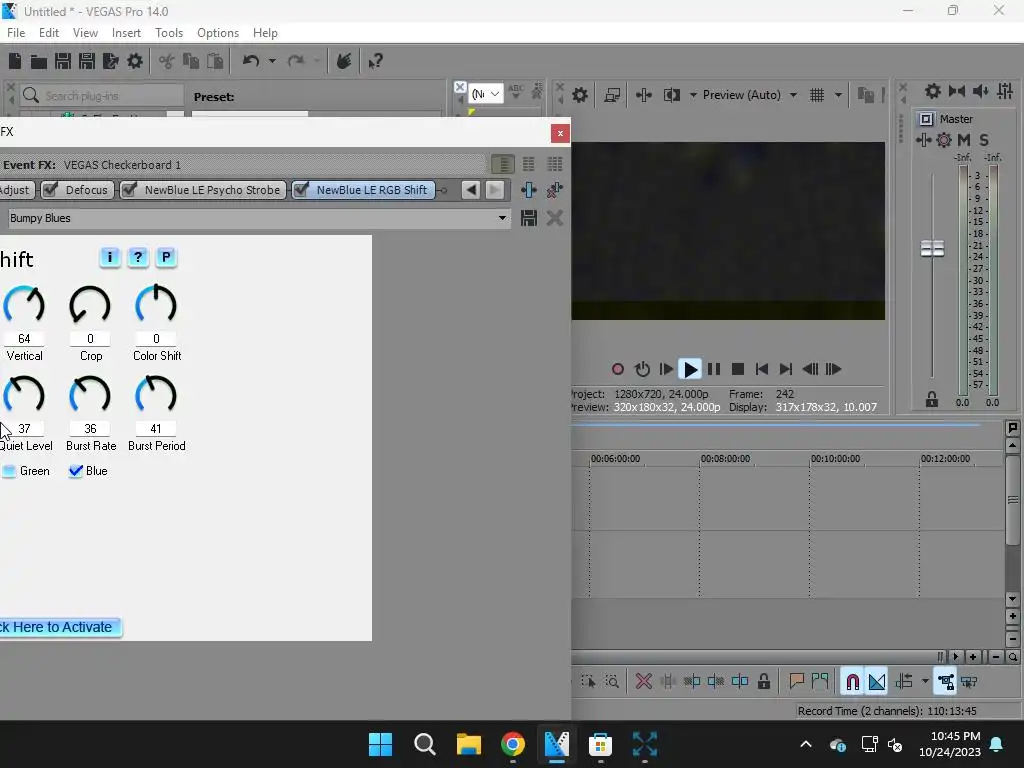Save the project using the floppy icon

(63, 61)
